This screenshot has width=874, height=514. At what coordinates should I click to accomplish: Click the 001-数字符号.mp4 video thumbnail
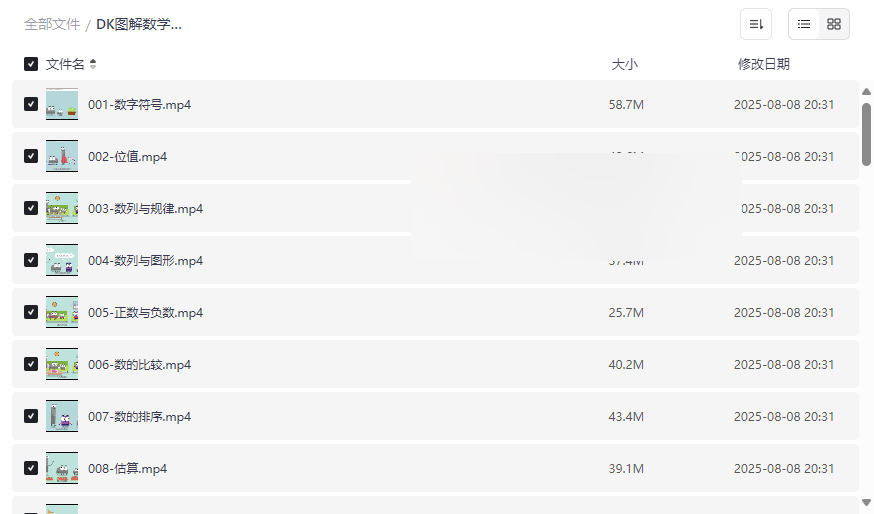pos(62,104)
